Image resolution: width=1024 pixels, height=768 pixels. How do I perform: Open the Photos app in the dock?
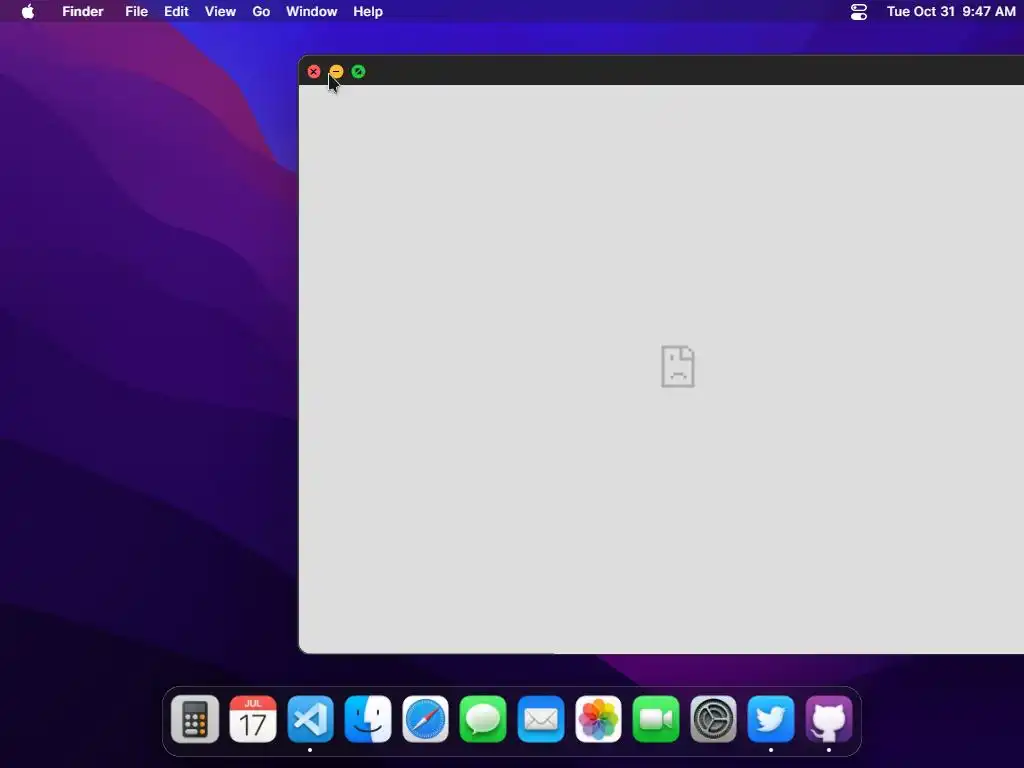click(x=598, y=719)
